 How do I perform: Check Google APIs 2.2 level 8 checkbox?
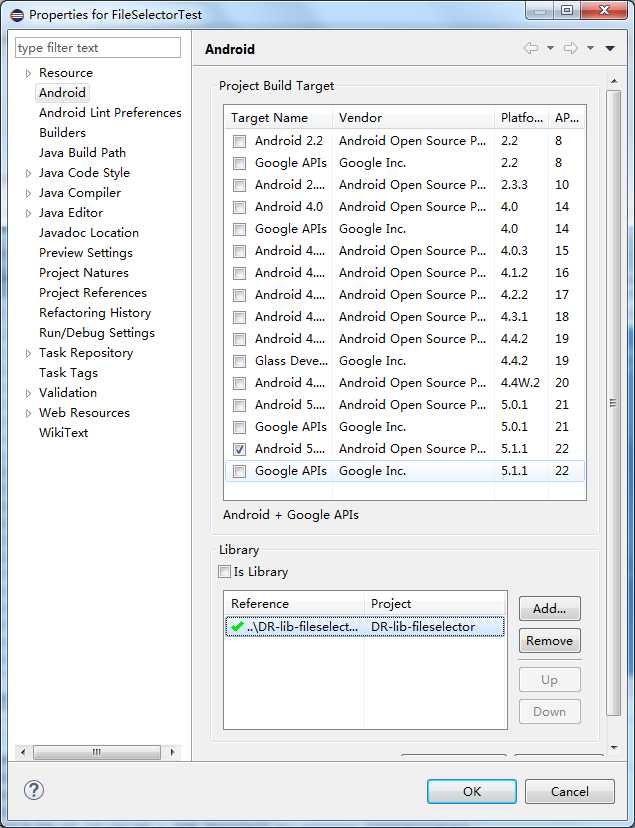(239, 163)
